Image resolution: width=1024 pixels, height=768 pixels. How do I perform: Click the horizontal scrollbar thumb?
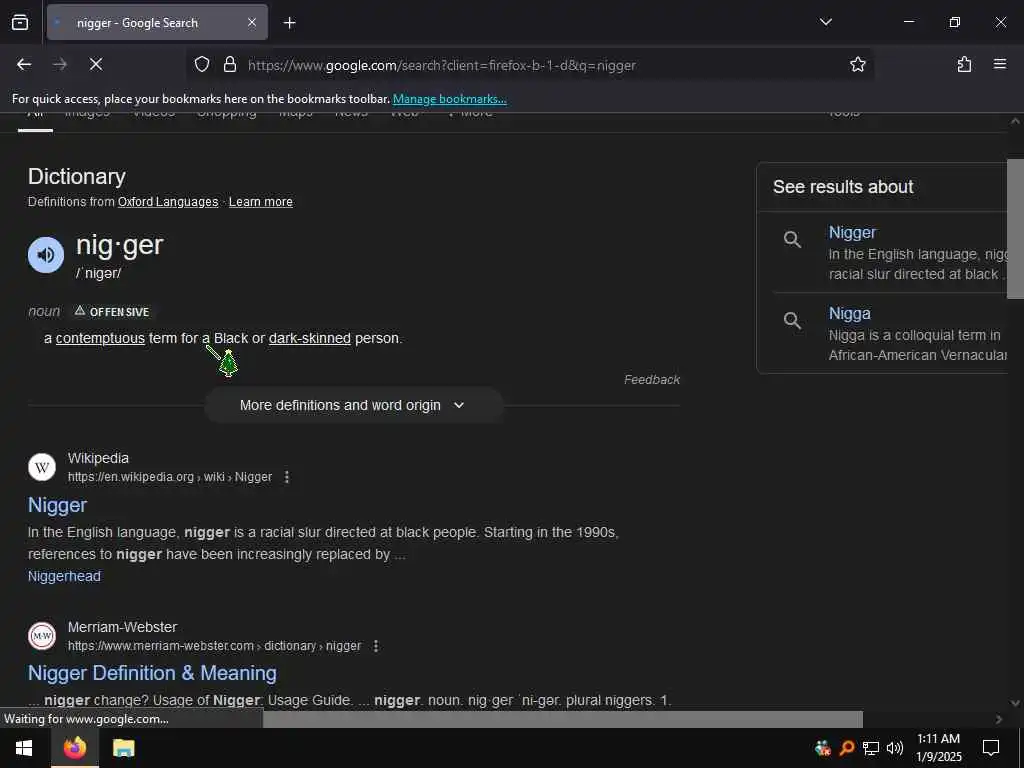pyautogui.click(x=562, y=719)
